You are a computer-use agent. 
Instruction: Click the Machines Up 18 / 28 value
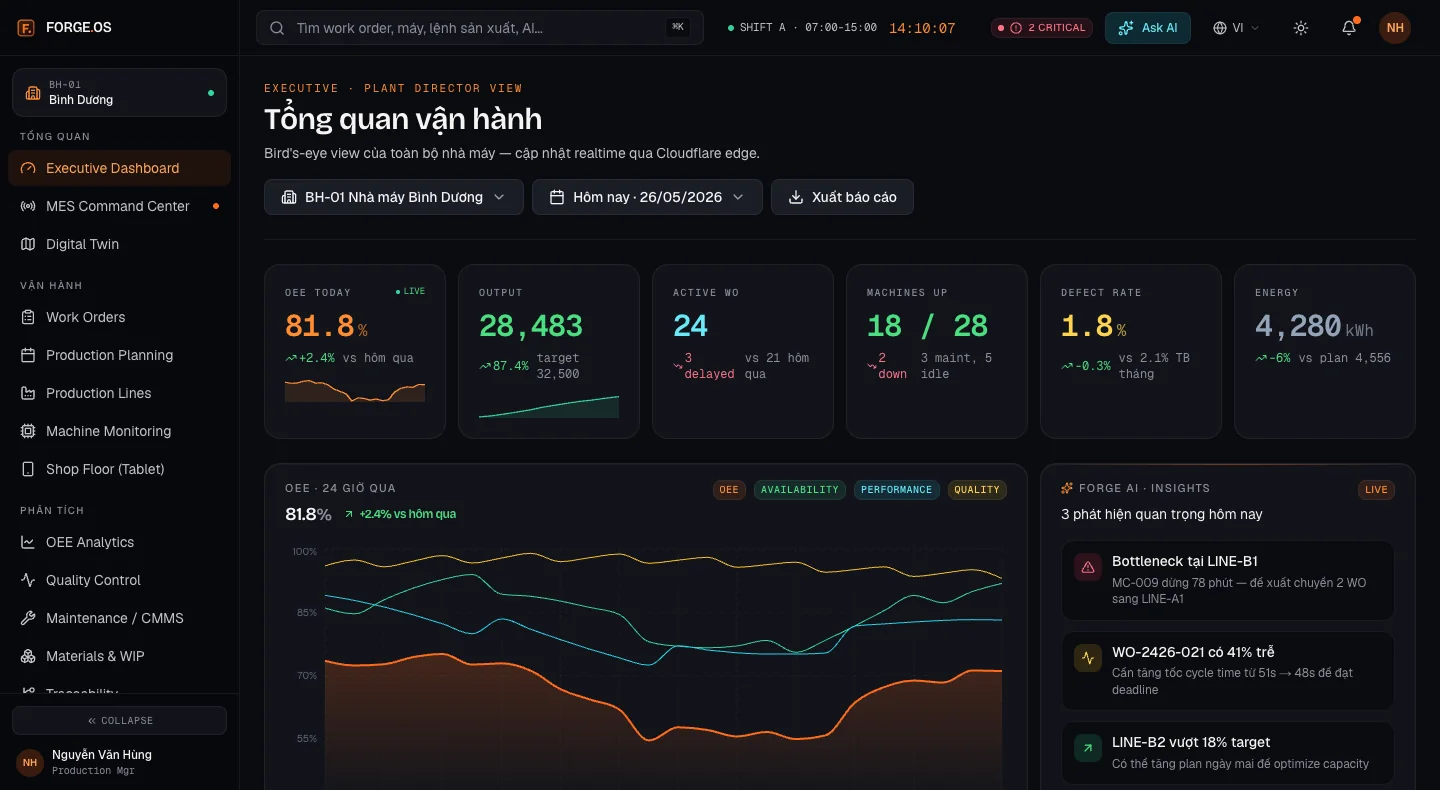pyautogui.click(x=927, y=326)
